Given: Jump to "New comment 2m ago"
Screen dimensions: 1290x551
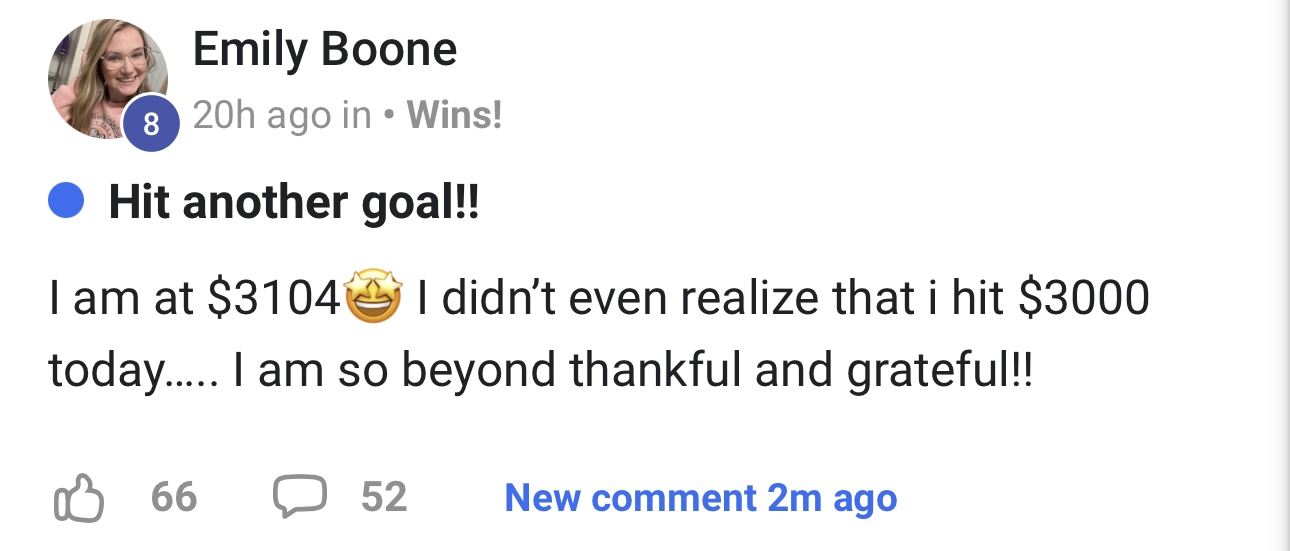Looking at the screenshot, I should coord(700,497).
